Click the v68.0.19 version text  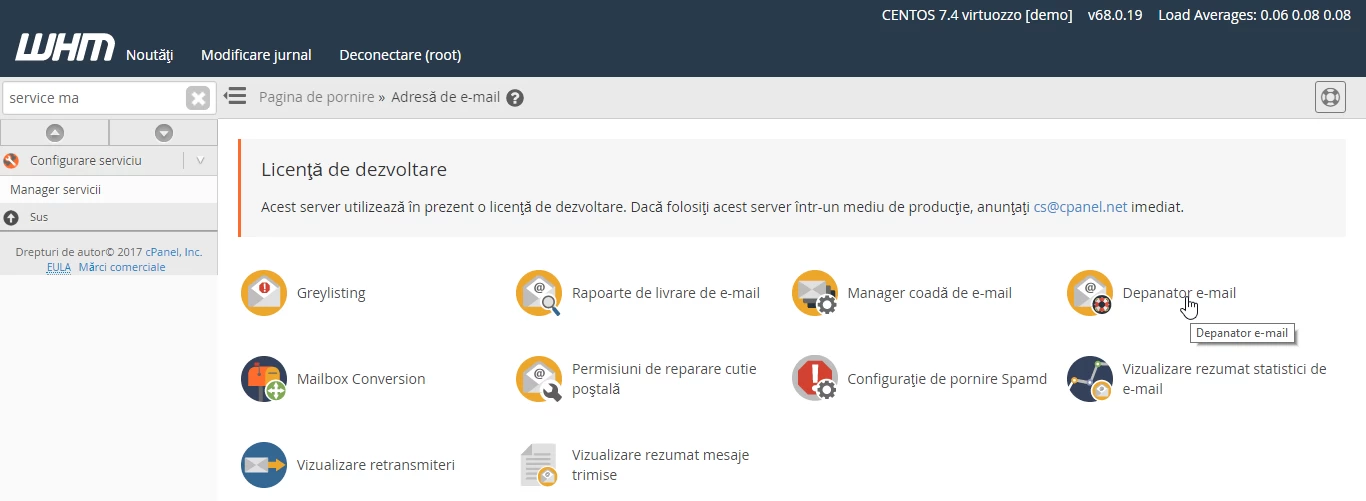tap(1116, 15)
